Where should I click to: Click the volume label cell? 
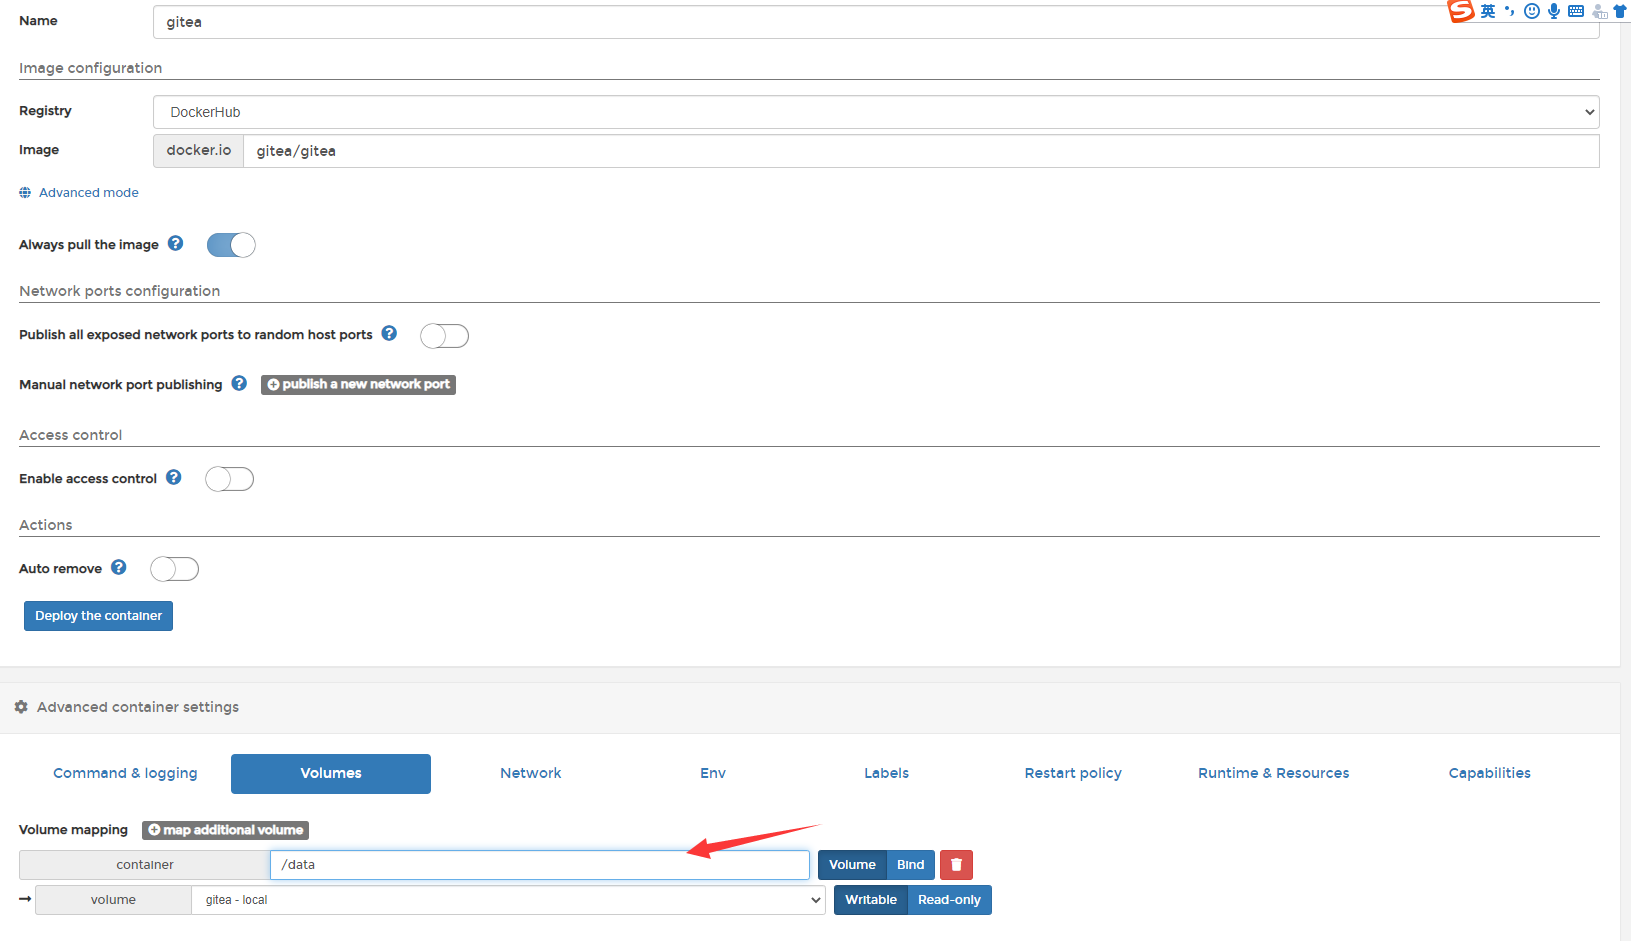(x=113, y=900)
